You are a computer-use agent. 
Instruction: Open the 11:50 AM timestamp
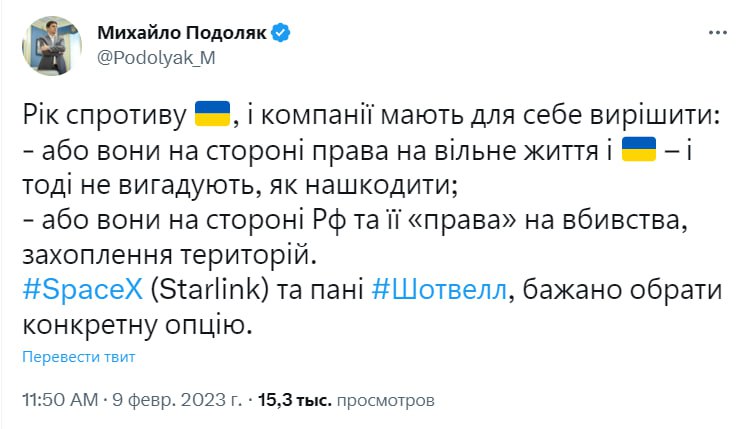(60, 400)
